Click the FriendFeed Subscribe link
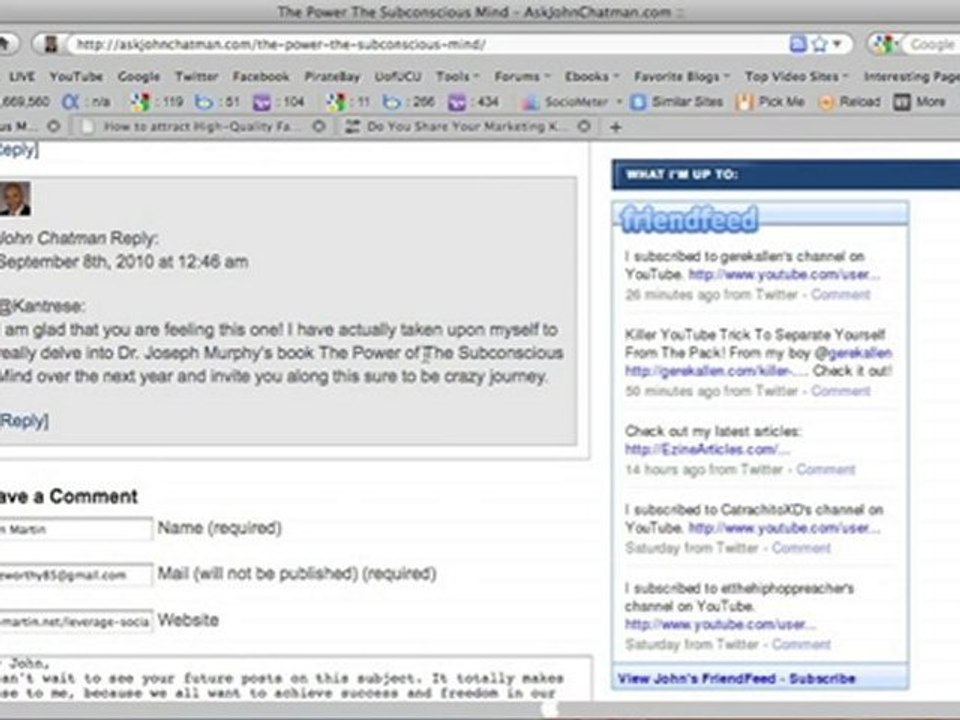This screenshot has height=720, width=960. [822, 678]
